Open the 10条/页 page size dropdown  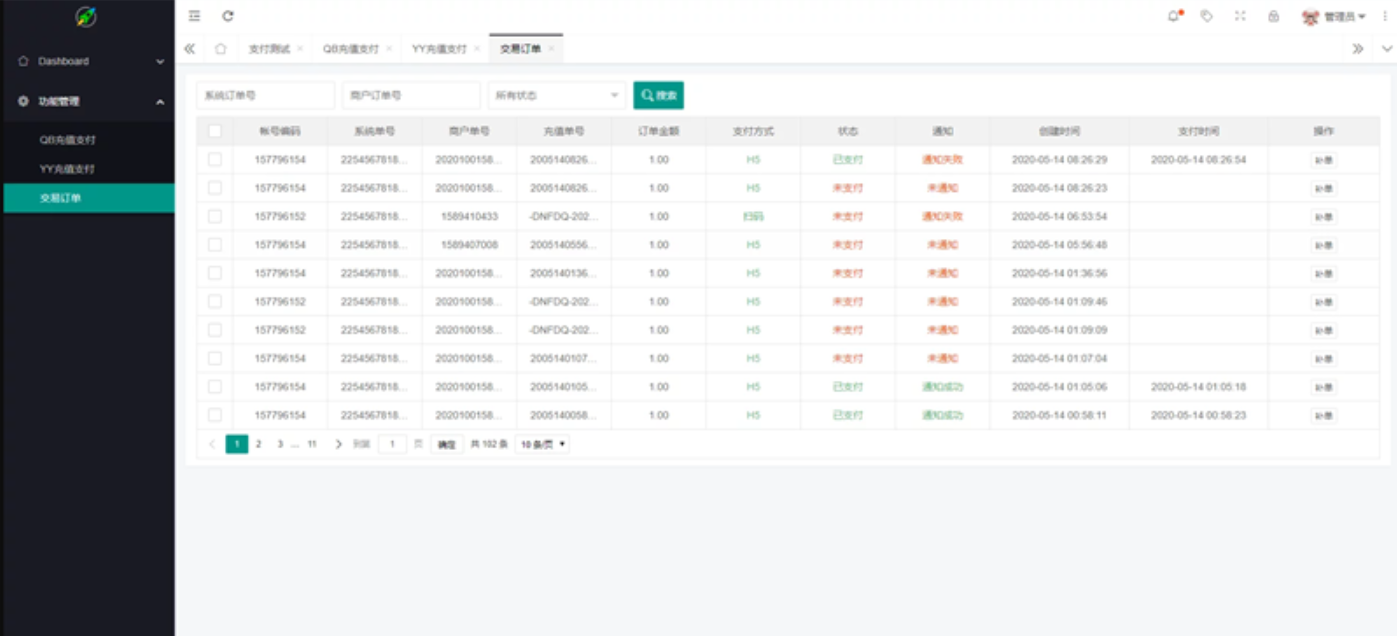[x=543, y=444]
